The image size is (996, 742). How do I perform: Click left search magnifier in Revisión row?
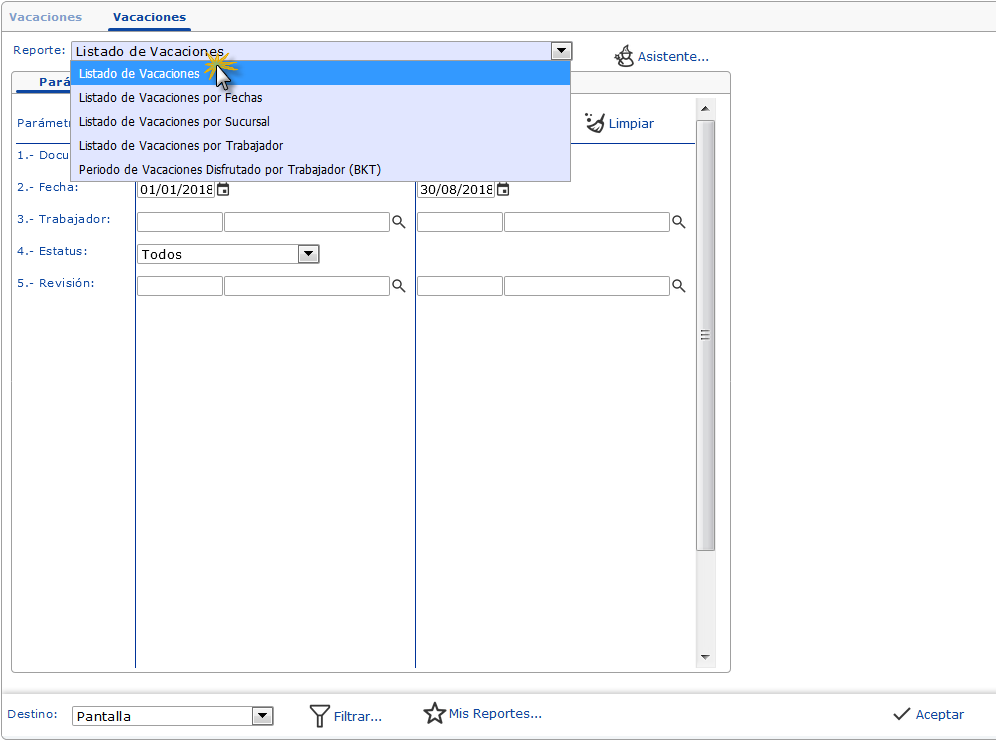[399, 286]
